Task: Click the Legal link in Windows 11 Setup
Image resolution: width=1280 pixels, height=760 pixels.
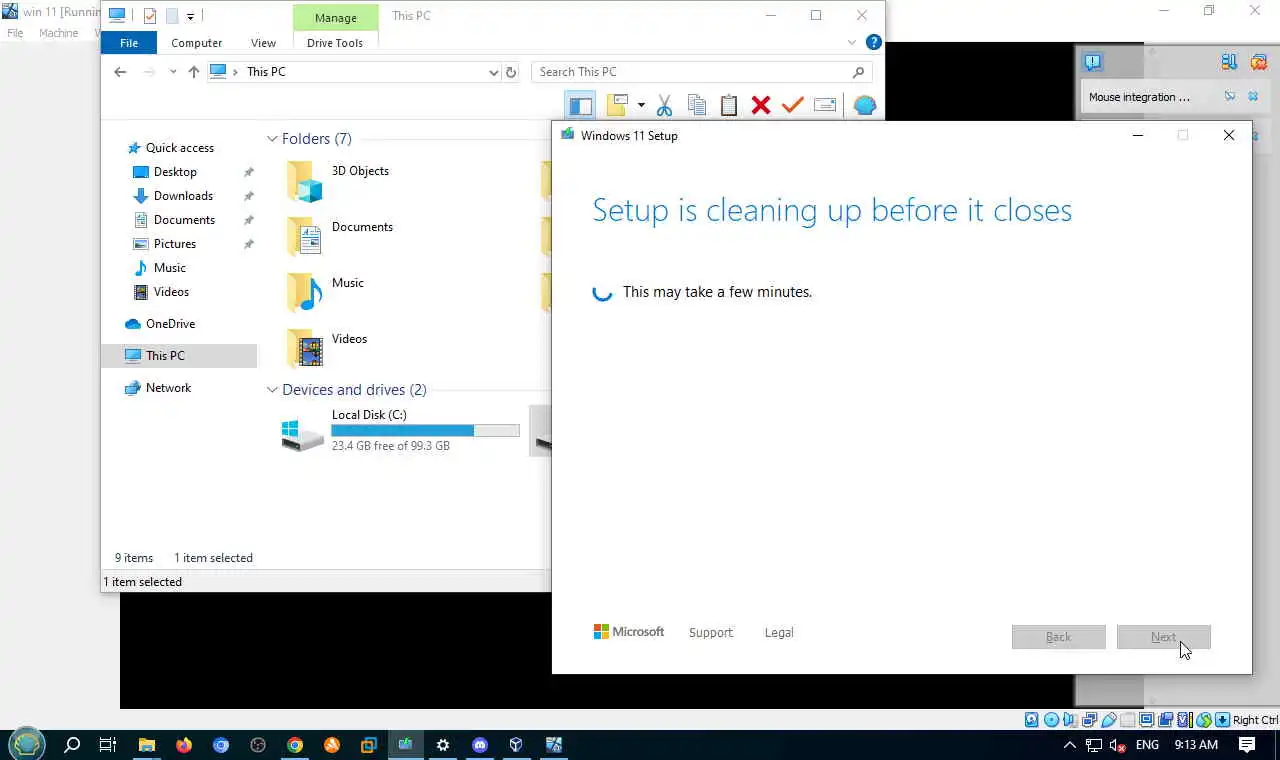Action: click(779, 633)
